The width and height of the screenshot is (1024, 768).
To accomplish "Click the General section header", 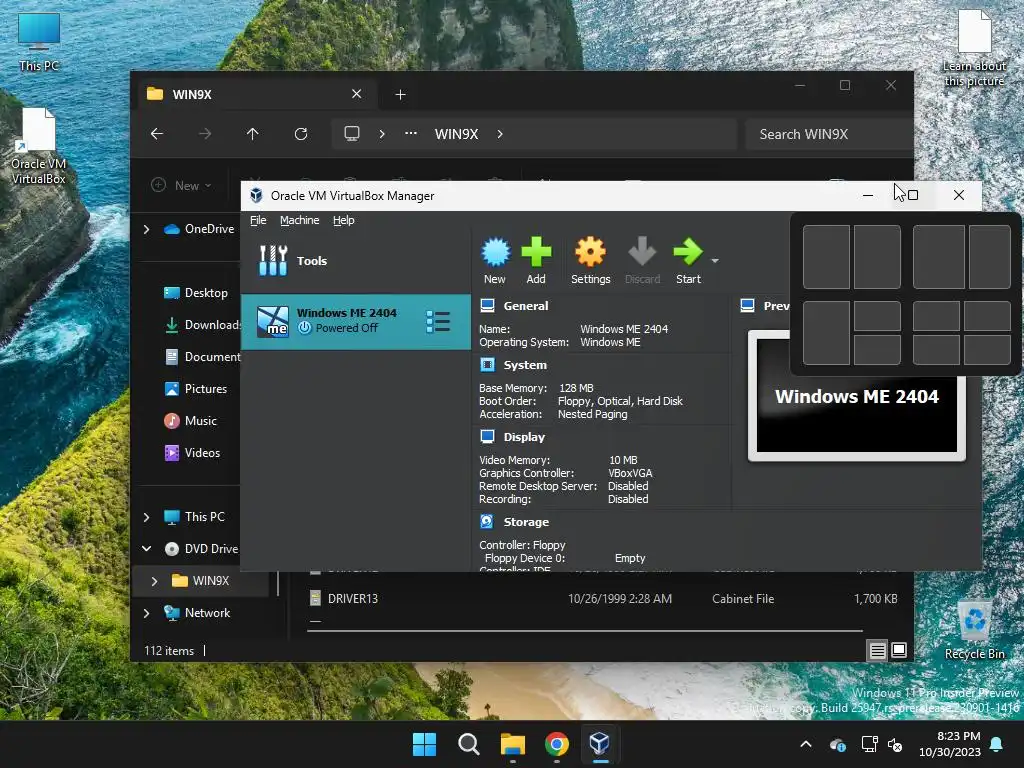I will point(526,306).
